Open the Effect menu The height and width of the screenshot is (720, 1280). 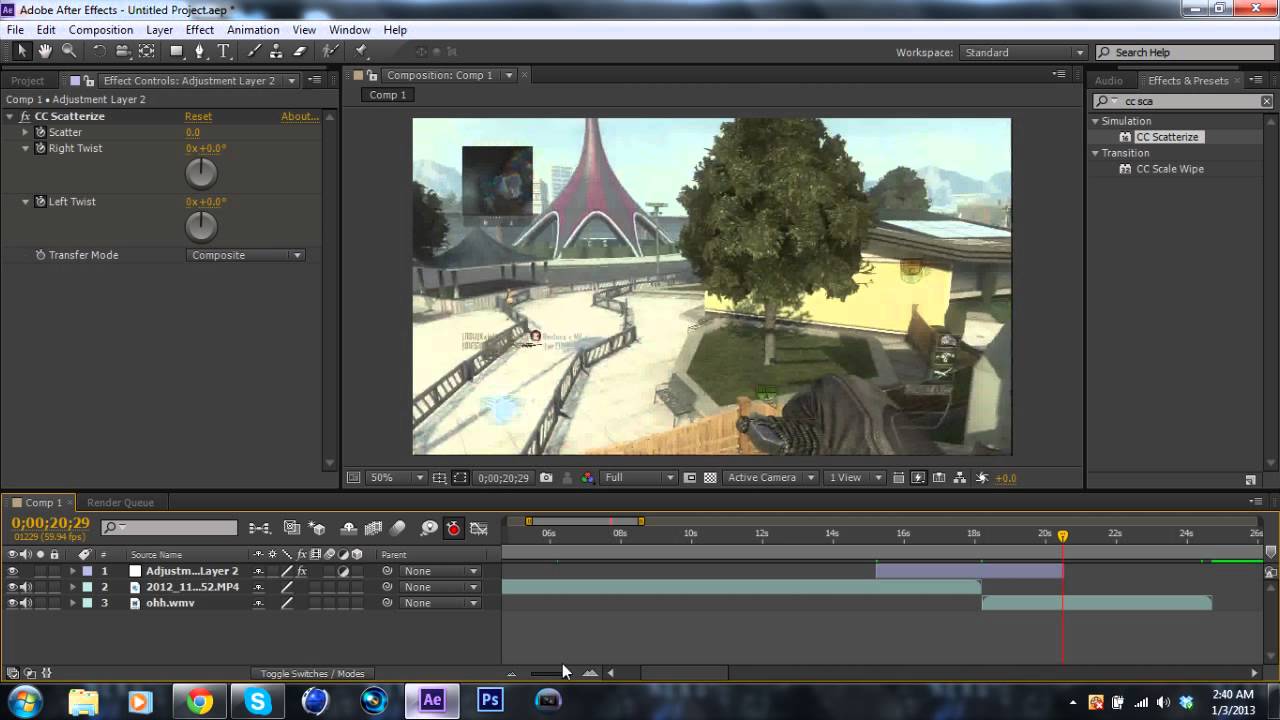pyautogui.click(x=200, y=30)
